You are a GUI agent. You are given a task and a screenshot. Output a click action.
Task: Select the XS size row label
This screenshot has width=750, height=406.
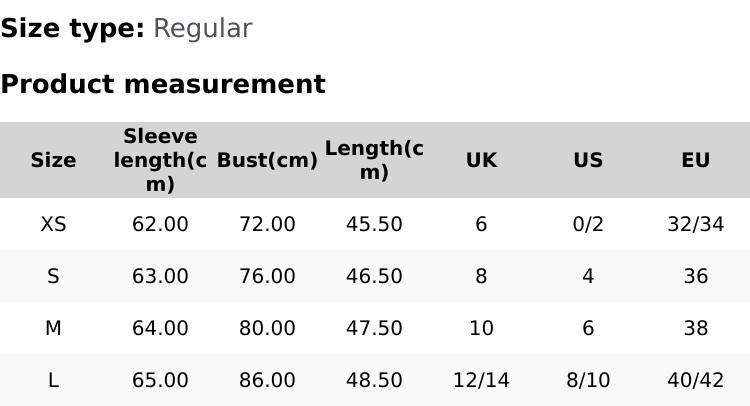(x=53, y=224)
